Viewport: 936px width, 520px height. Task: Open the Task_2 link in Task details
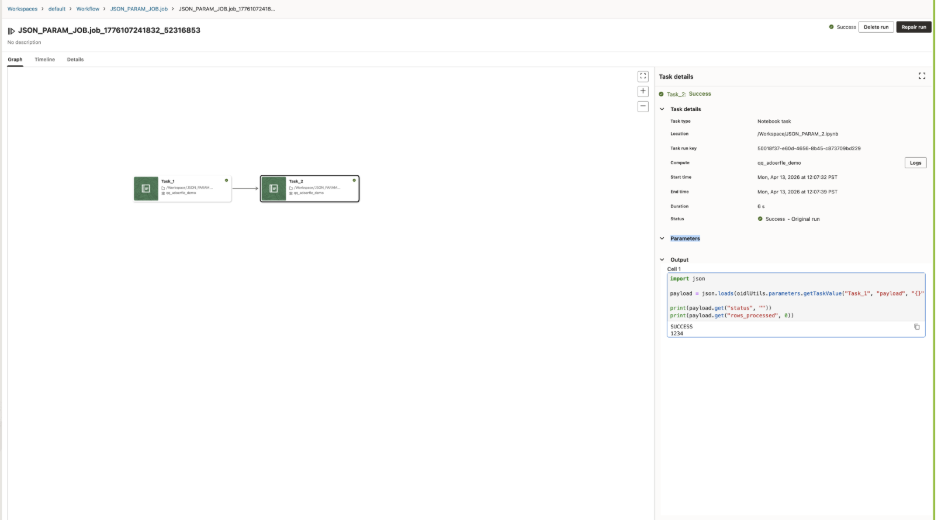click(x=676, y=94)
